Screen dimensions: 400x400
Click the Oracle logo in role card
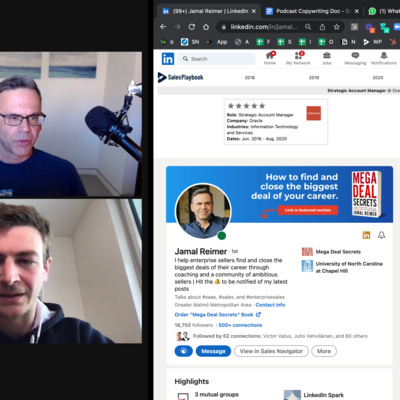314,113
